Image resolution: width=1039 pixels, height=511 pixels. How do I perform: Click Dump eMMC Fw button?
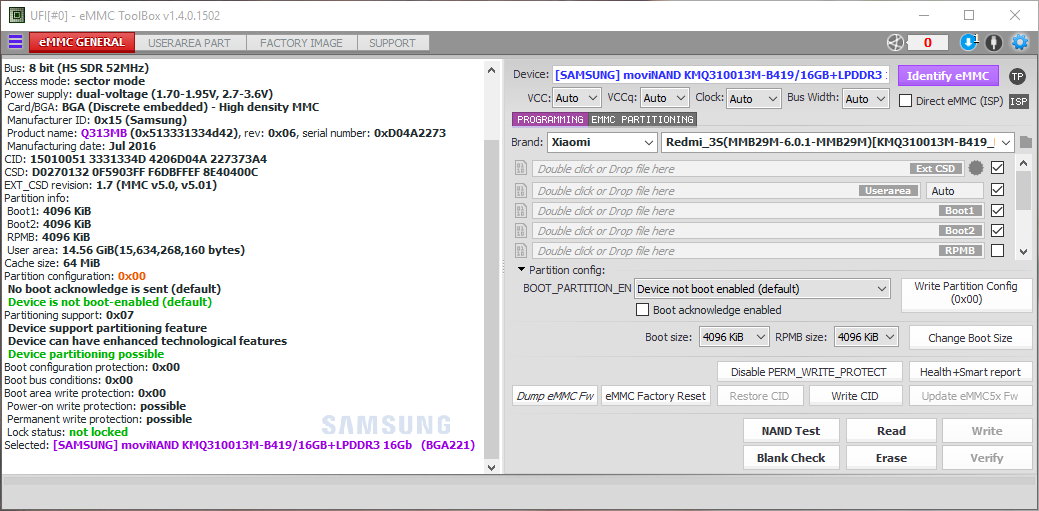pos(555,396)
